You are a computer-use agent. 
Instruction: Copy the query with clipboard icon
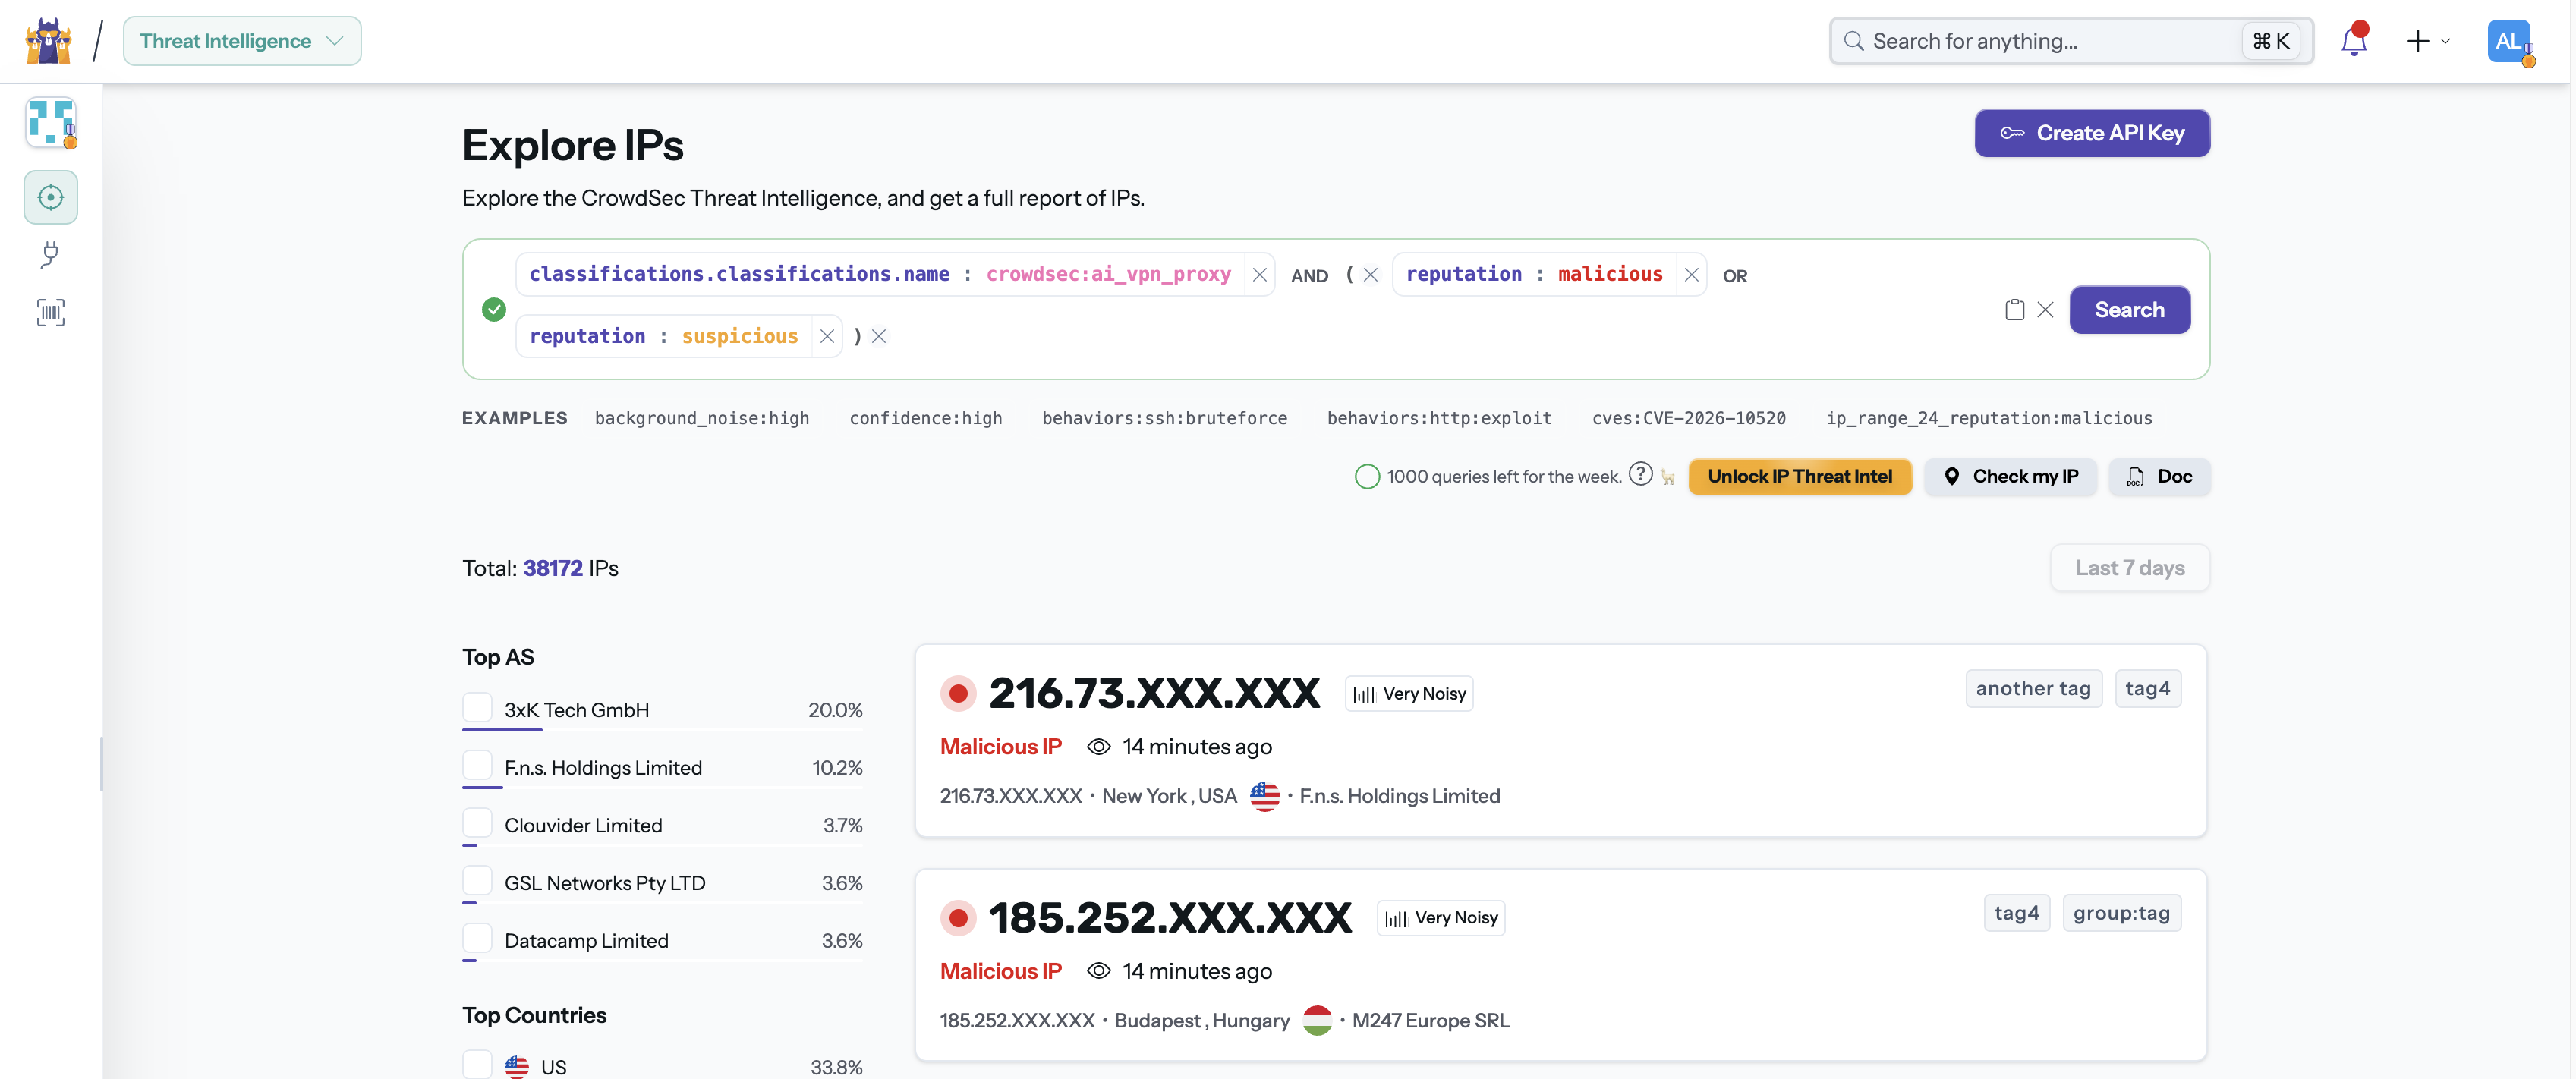[x=2015, y=310]
